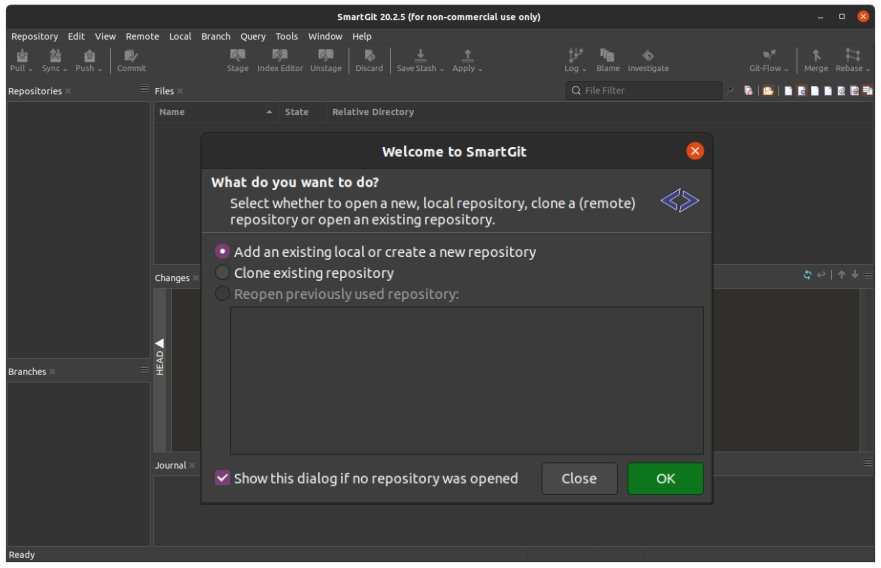
Task: Open the Repositories panel options menu
Action: [144, 89]
